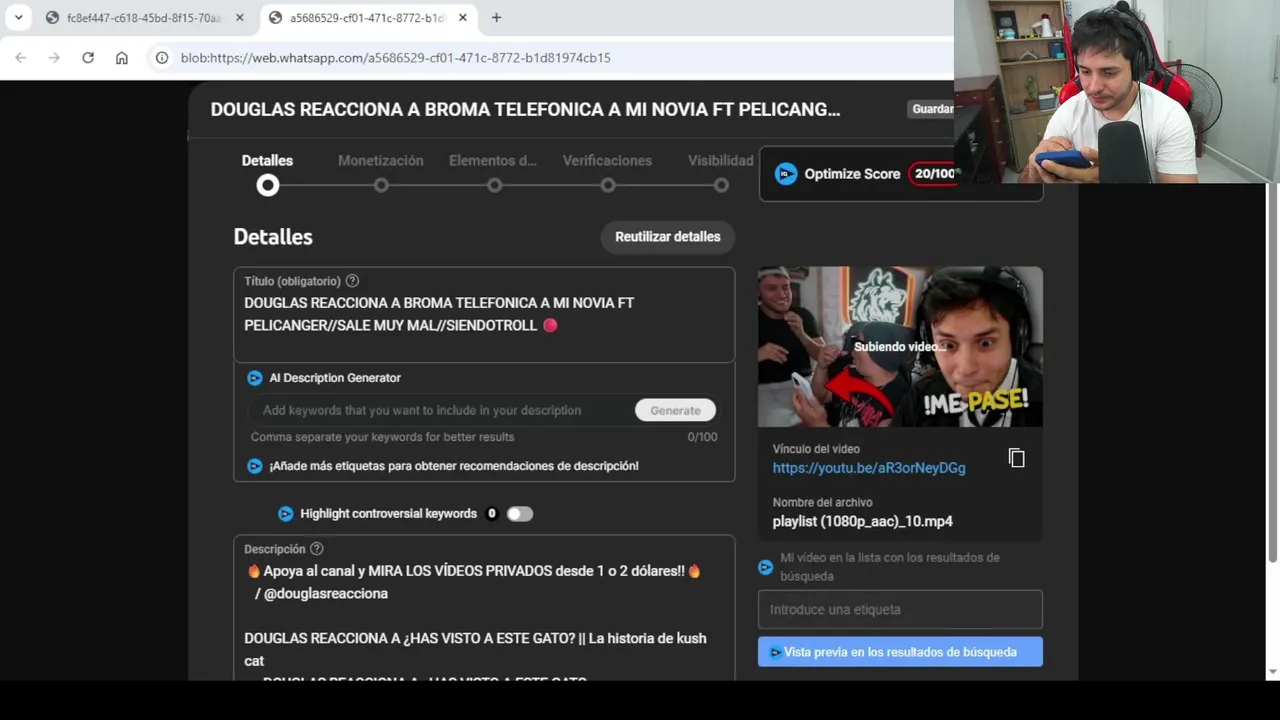This screenshot has height=720, width=1280.
Task: Open help icon next to Descripción
Action: click(x=317, y=549)
